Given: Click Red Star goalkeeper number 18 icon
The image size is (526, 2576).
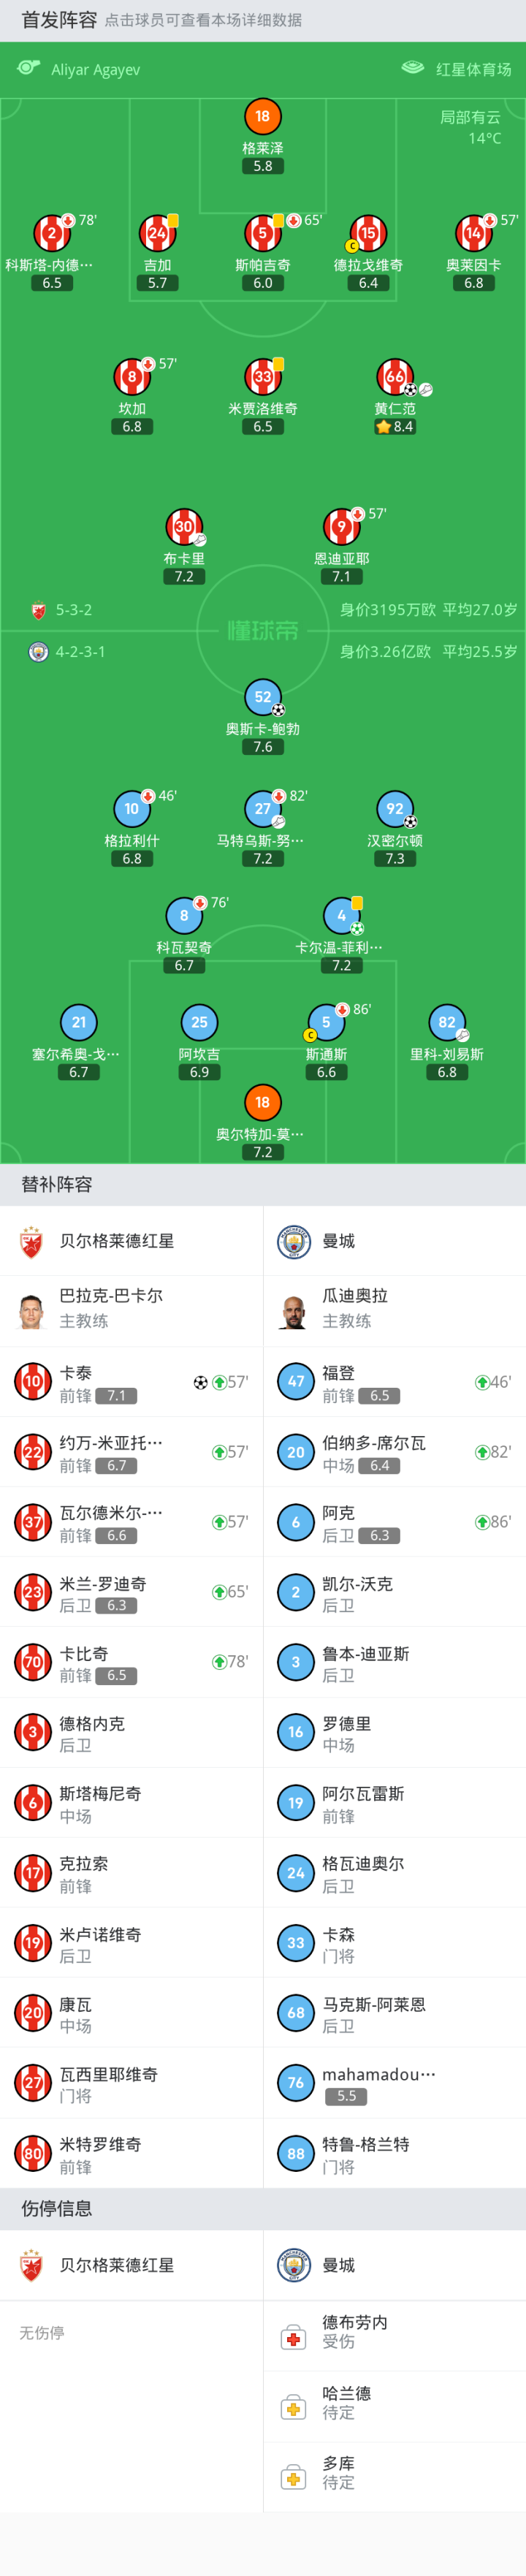Looking at the screenshot, I should coord(262,116).
